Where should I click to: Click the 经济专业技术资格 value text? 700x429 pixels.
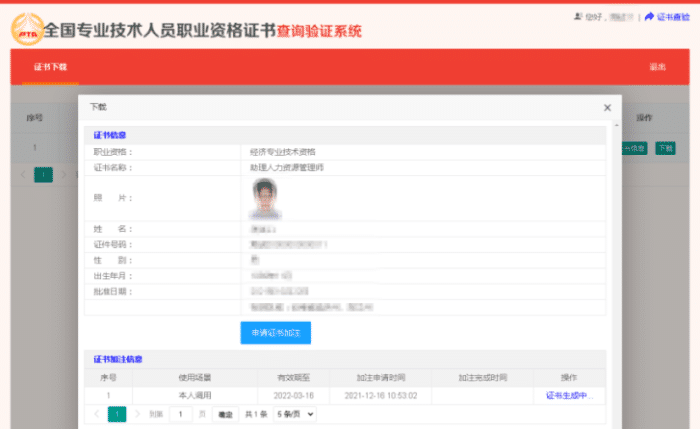point(283,152)
